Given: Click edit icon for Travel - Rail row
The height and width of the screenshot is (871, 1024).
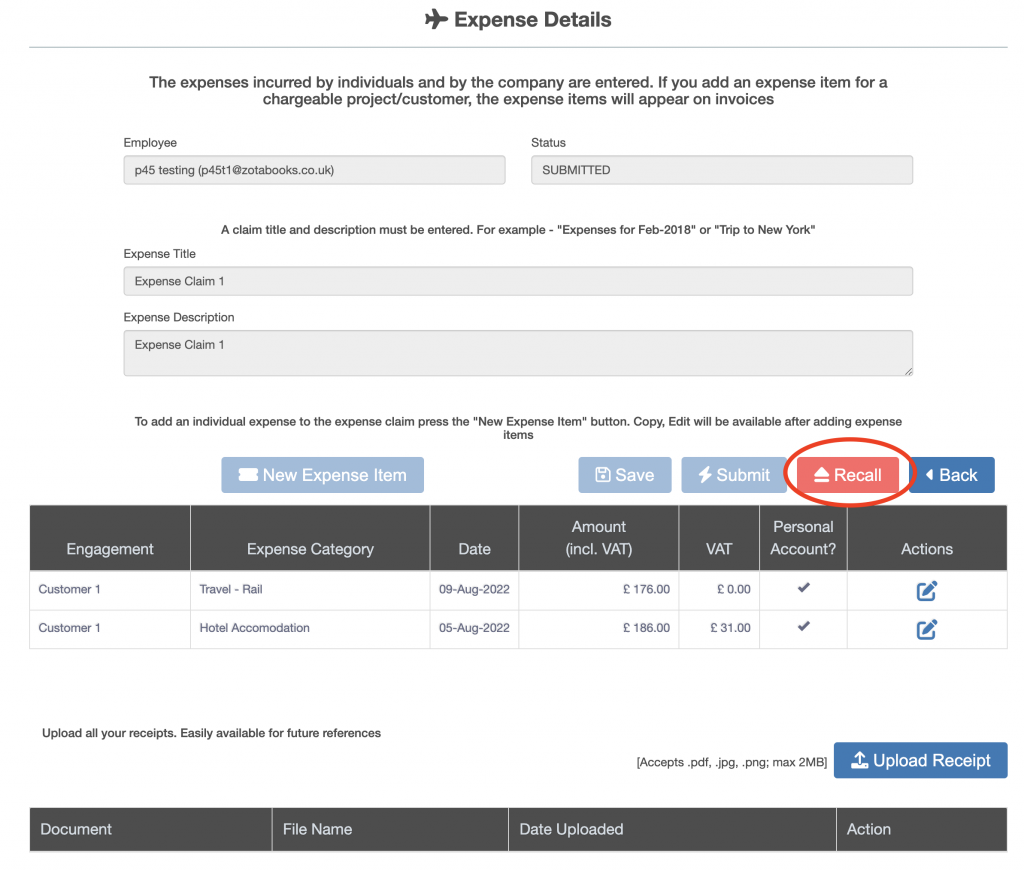Looking at the screenshot, I should (926, 590).
